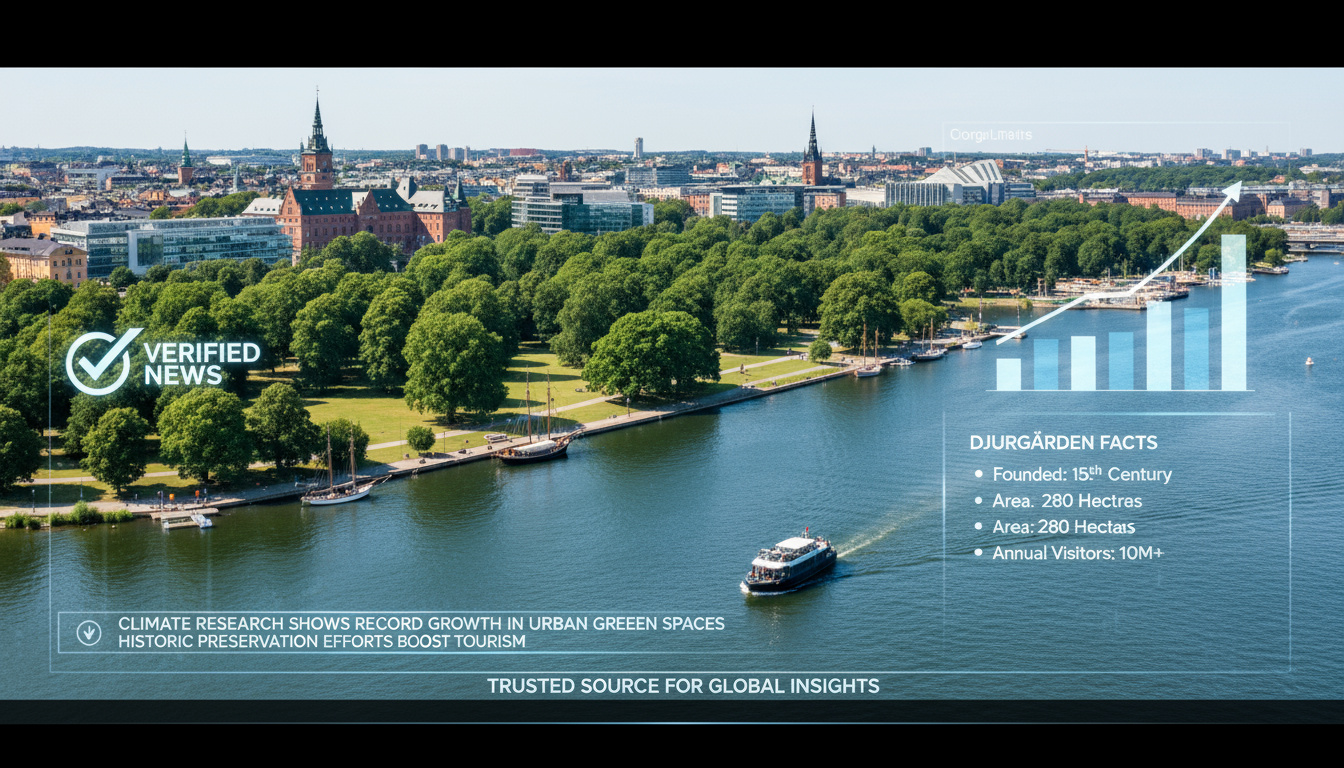The height and width of the screenshot is (768, 1344).
Task: Click the circled down-arrow ticker icon
Action: (x=89, y=632)
